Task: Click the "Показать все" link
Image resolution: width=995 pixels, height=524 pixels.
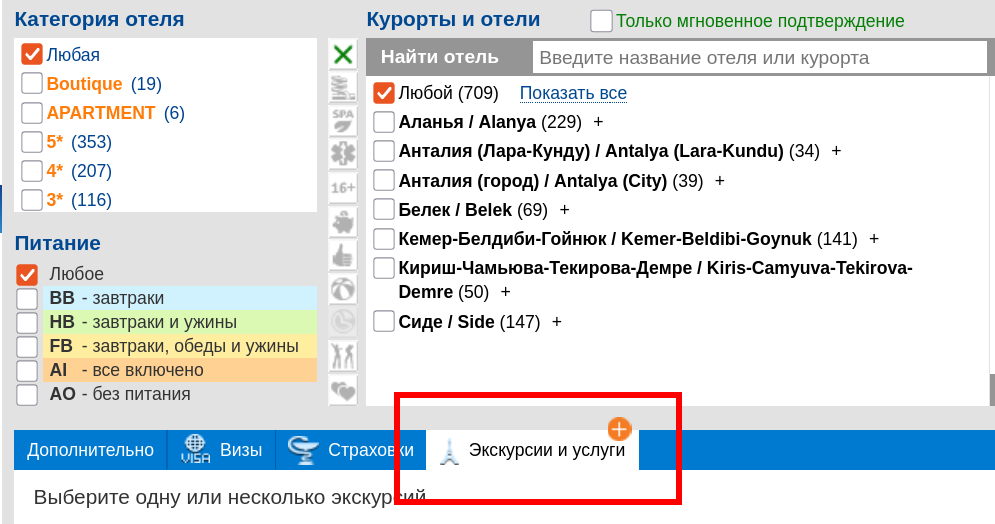Action: (573, 93)
